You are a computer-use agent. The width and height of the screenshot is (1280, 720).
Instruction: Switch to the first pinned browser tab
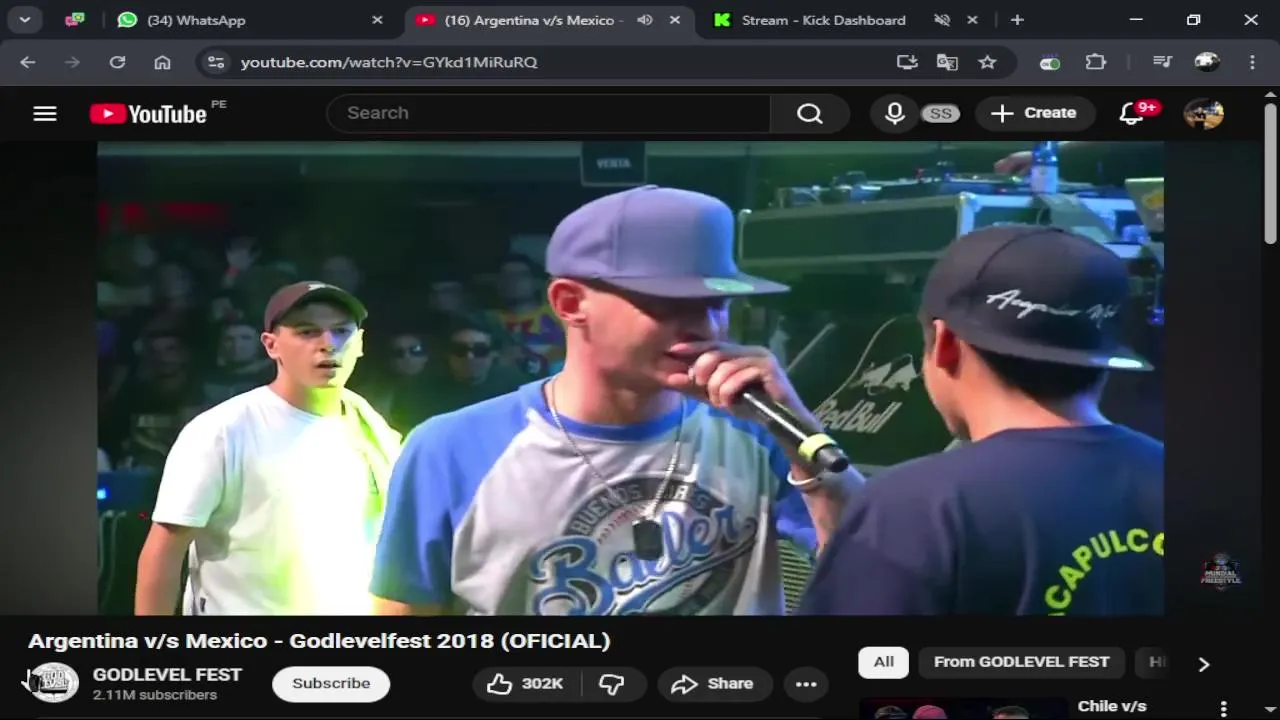point(75,19)
